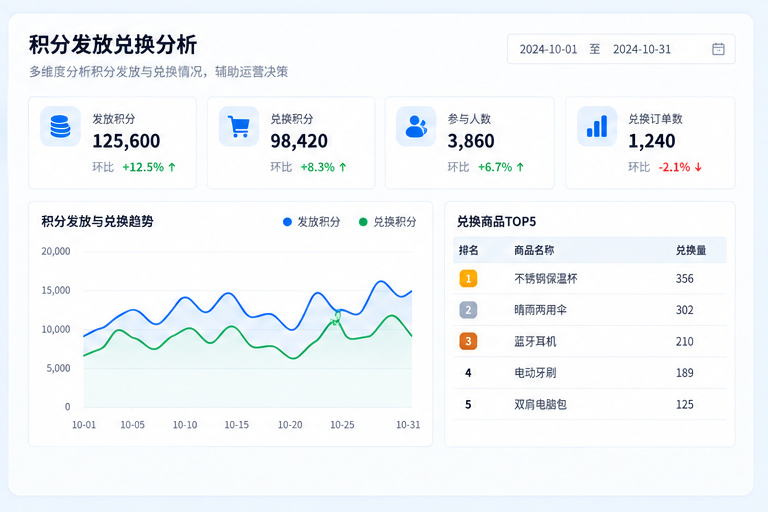Select the 不锈钢保温杯 product row
This screenshot has height=512, width=768.
(590, 279)
